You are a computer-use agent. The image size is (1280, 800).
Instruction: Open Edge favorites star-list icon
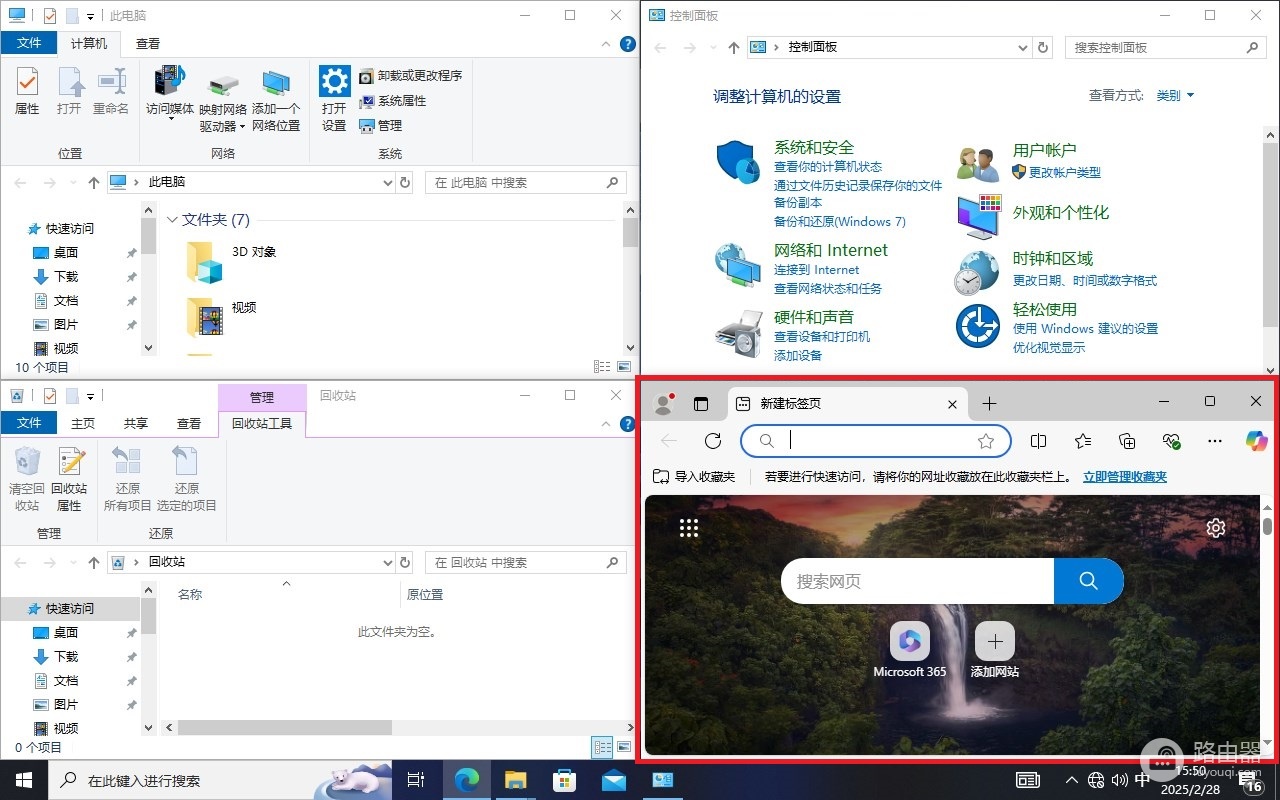[x=1083, y=441]
